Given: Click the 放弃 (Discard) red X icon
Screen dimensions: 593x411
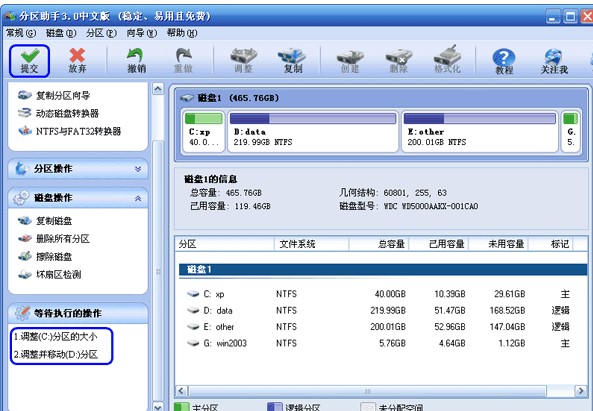Looking at the screenshot, I should (77, 60).
